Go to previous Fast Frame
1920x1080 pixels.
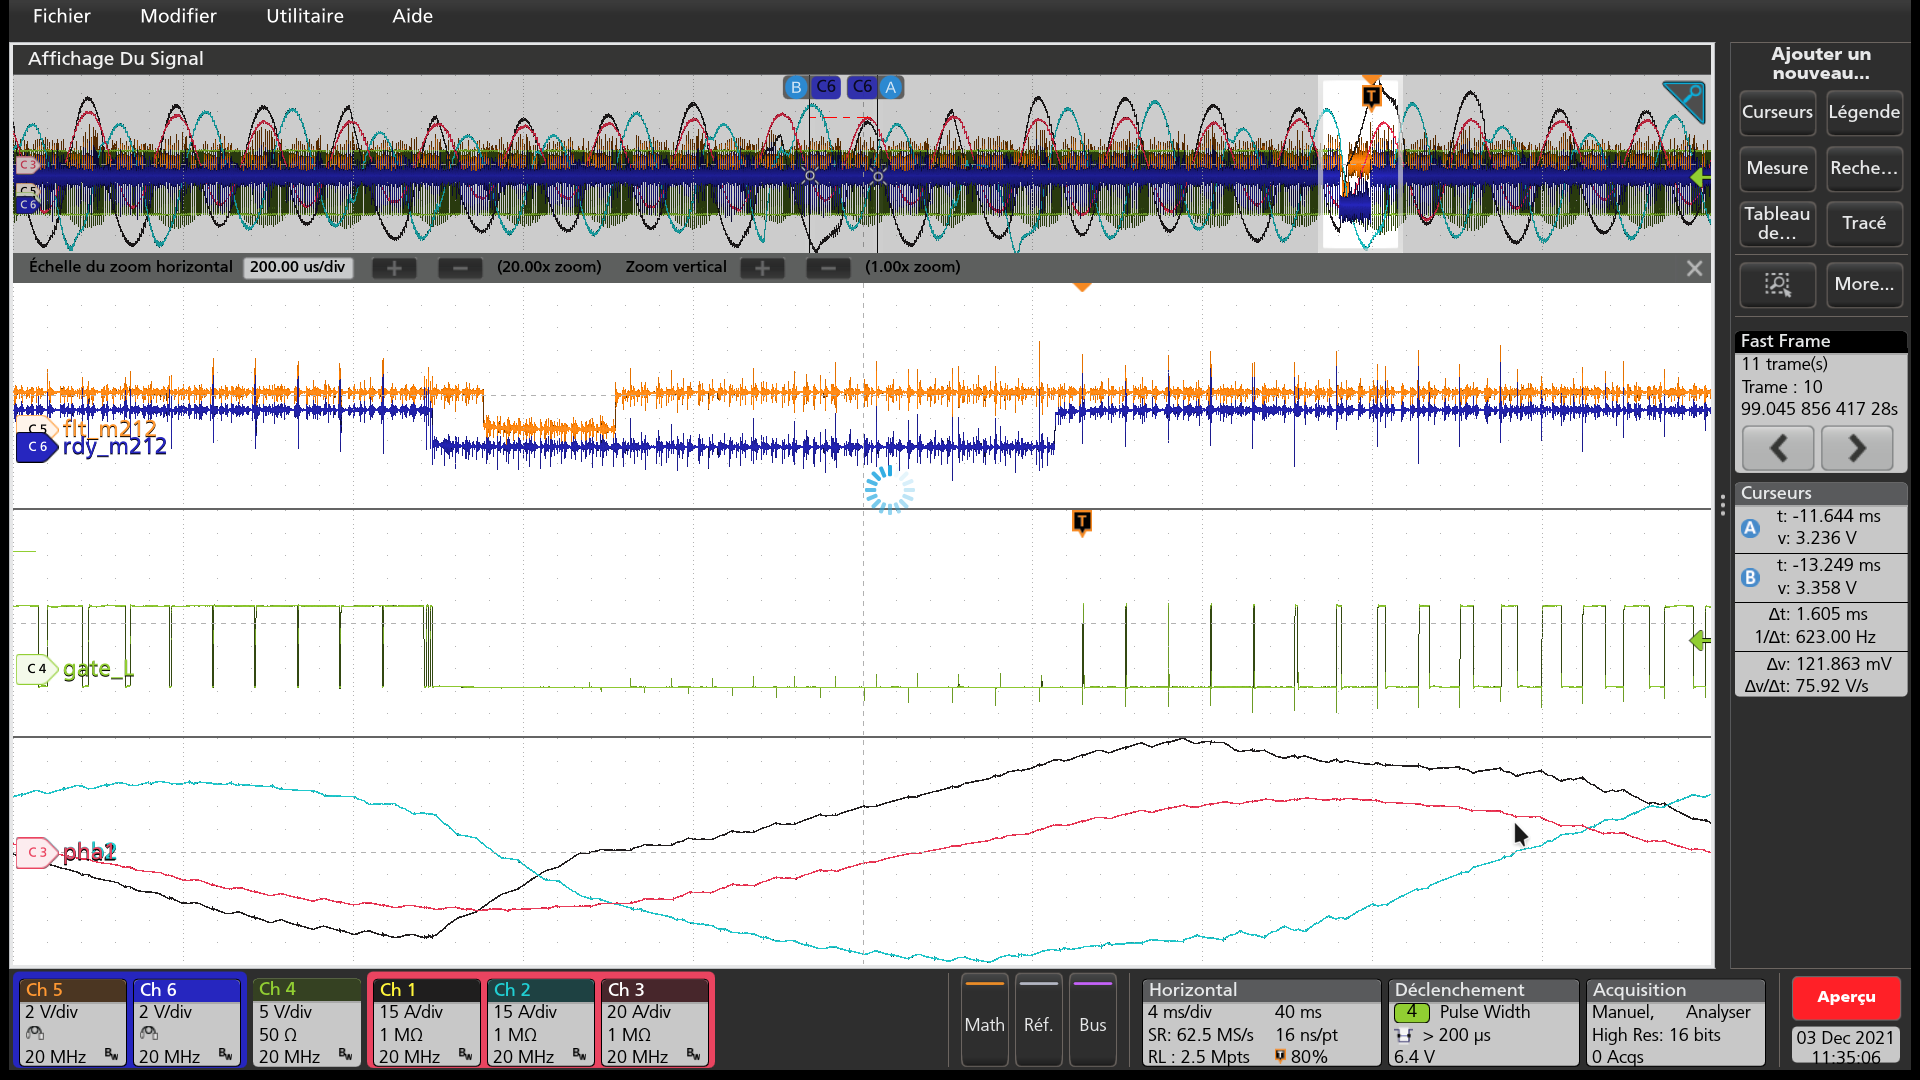(1778, 448)
